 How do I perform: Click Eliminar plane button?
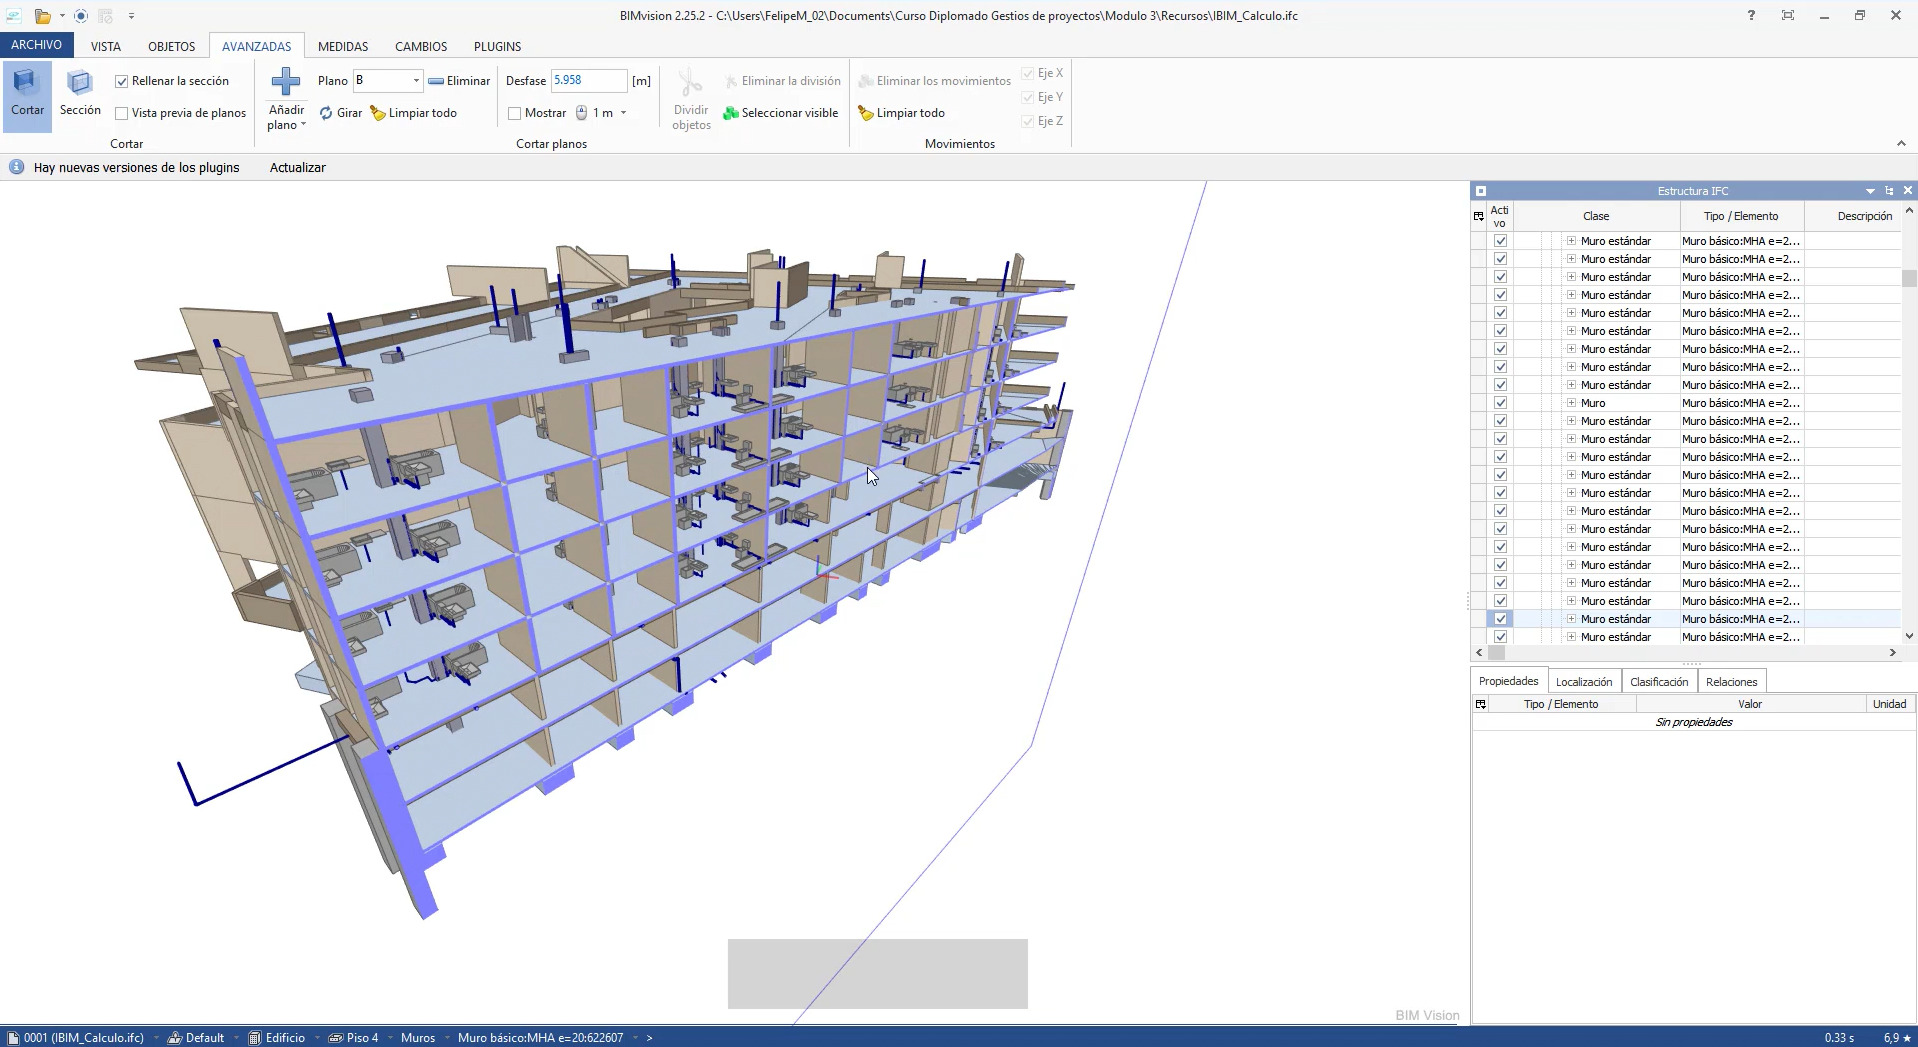tap(459, 81)
